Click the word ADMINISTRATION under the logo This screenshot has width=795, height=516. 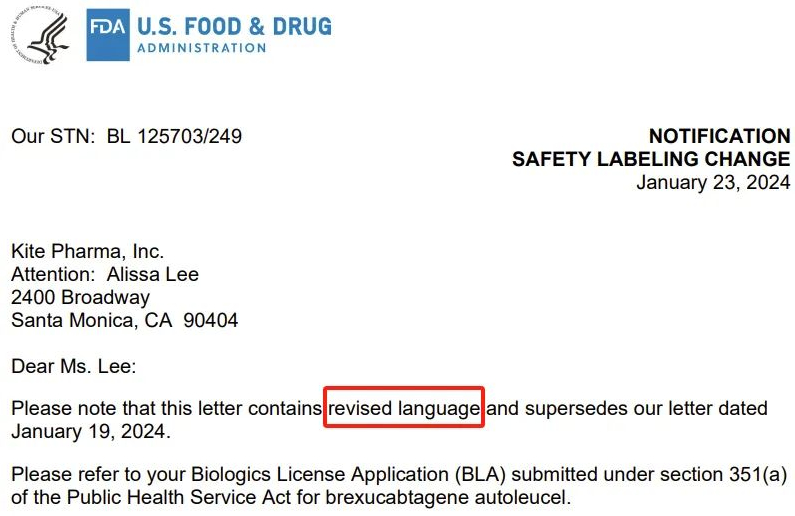tap(202, 48)
